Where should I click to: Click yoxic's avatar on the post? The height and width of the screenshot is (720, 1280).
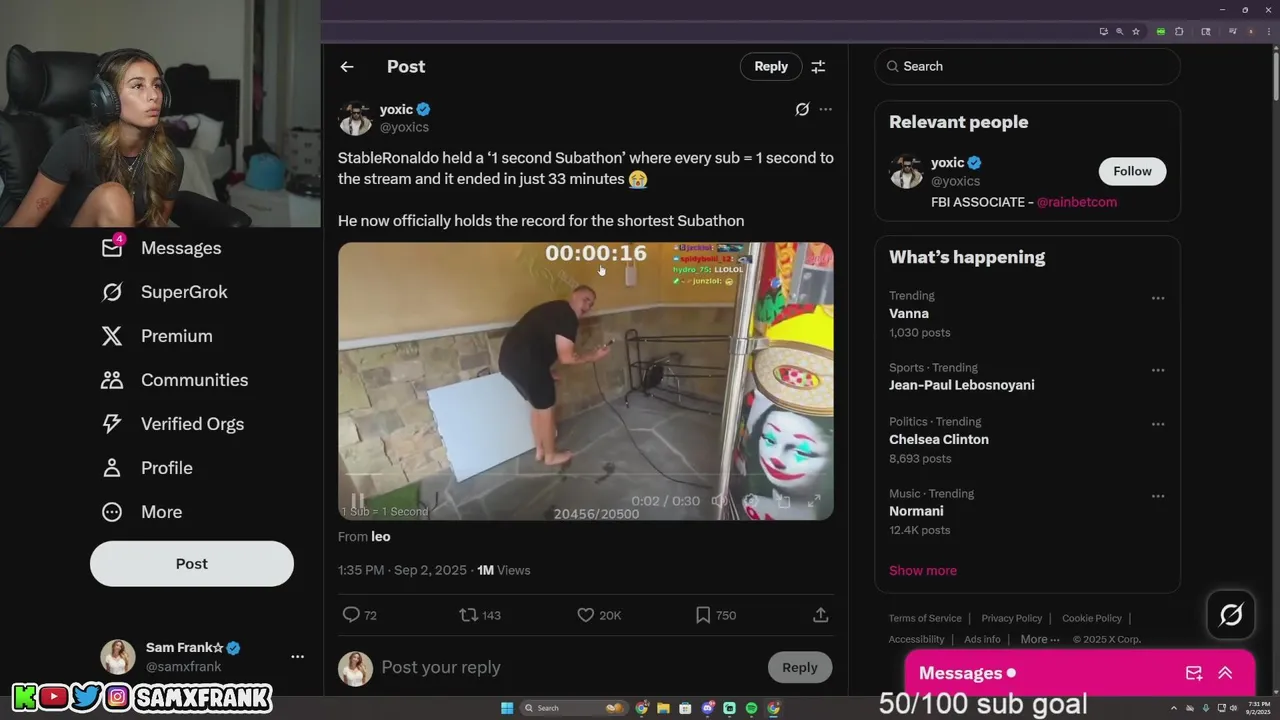coord(355,118)
